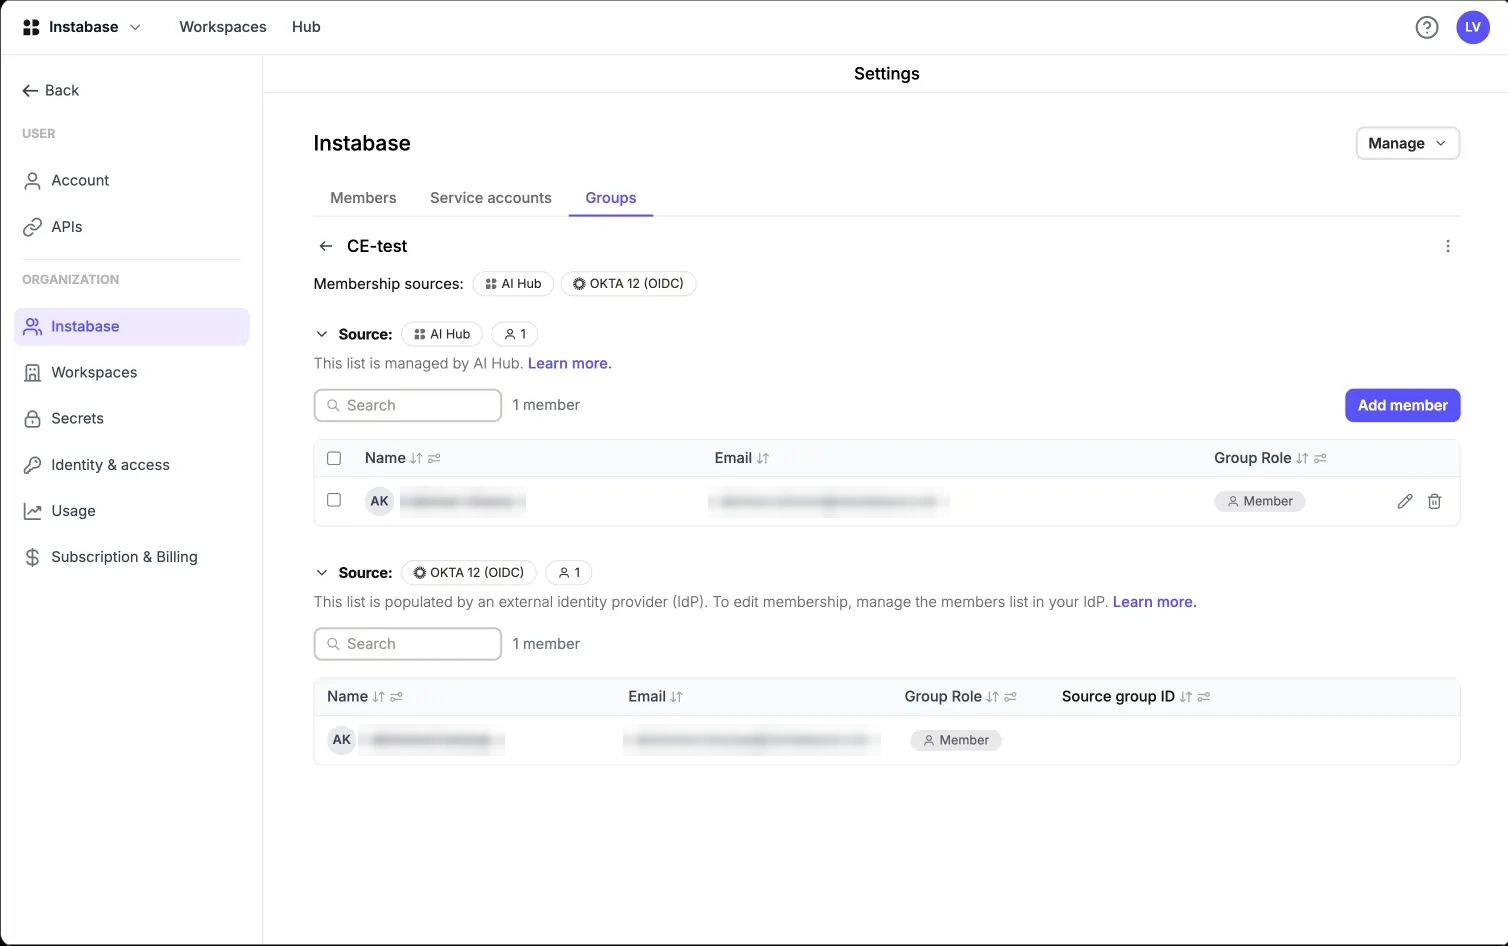Sort OKTA list by Email
This screenshot has width=1508, height=946.
click(677, 697)
